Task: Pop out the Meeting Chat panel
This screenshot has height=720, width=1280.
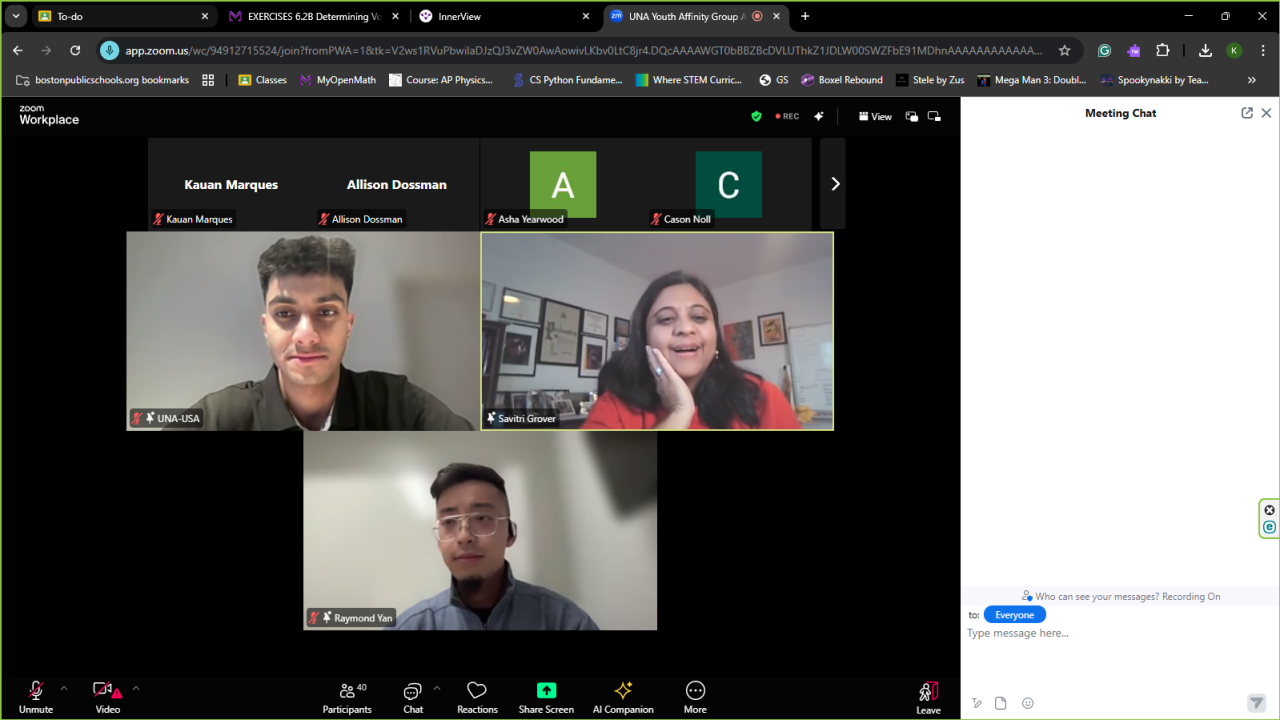Action: click(x=1247, y=113)
